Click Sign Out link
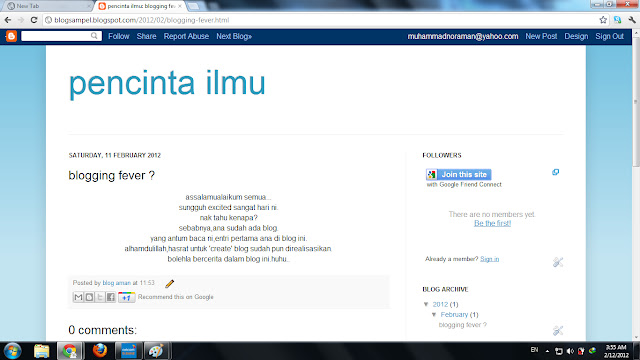Viewport: 640px width, 360px height. pos(609,36)
